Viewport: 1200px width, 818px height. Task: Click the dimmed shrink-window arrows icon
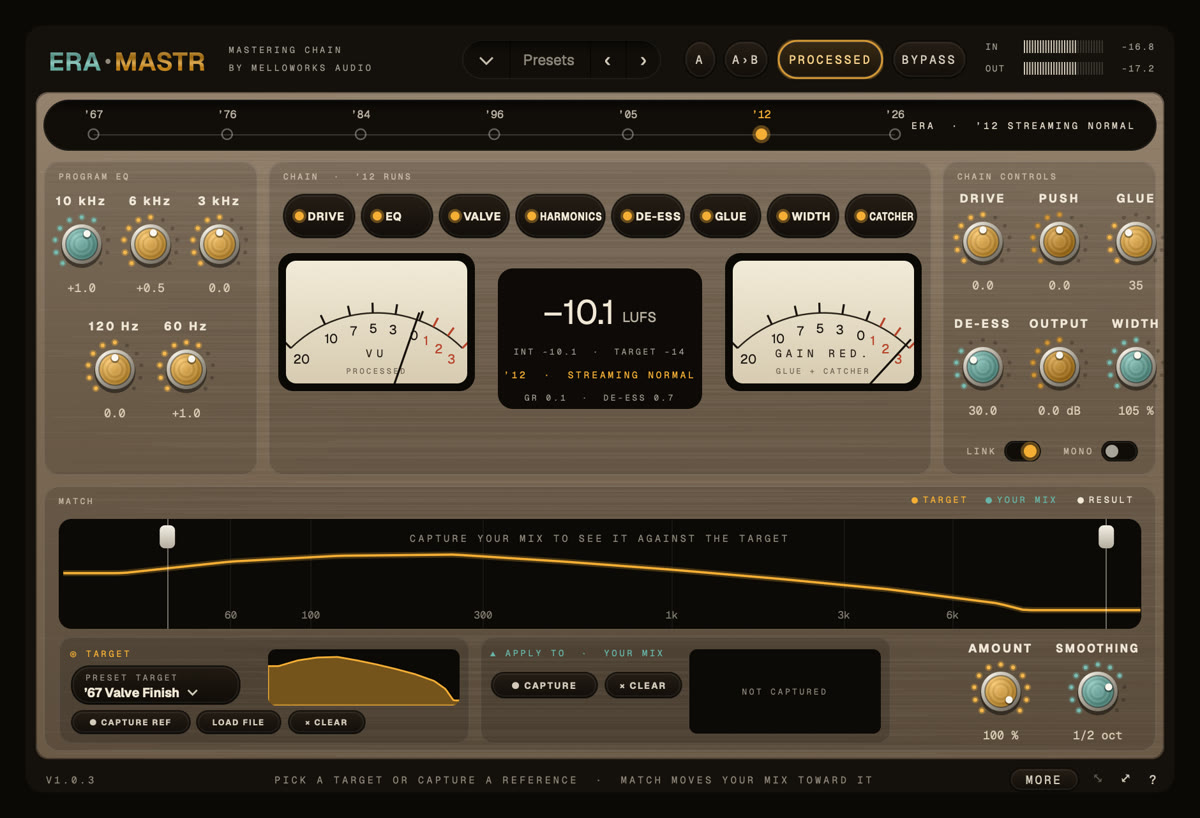coord(1098,779)
